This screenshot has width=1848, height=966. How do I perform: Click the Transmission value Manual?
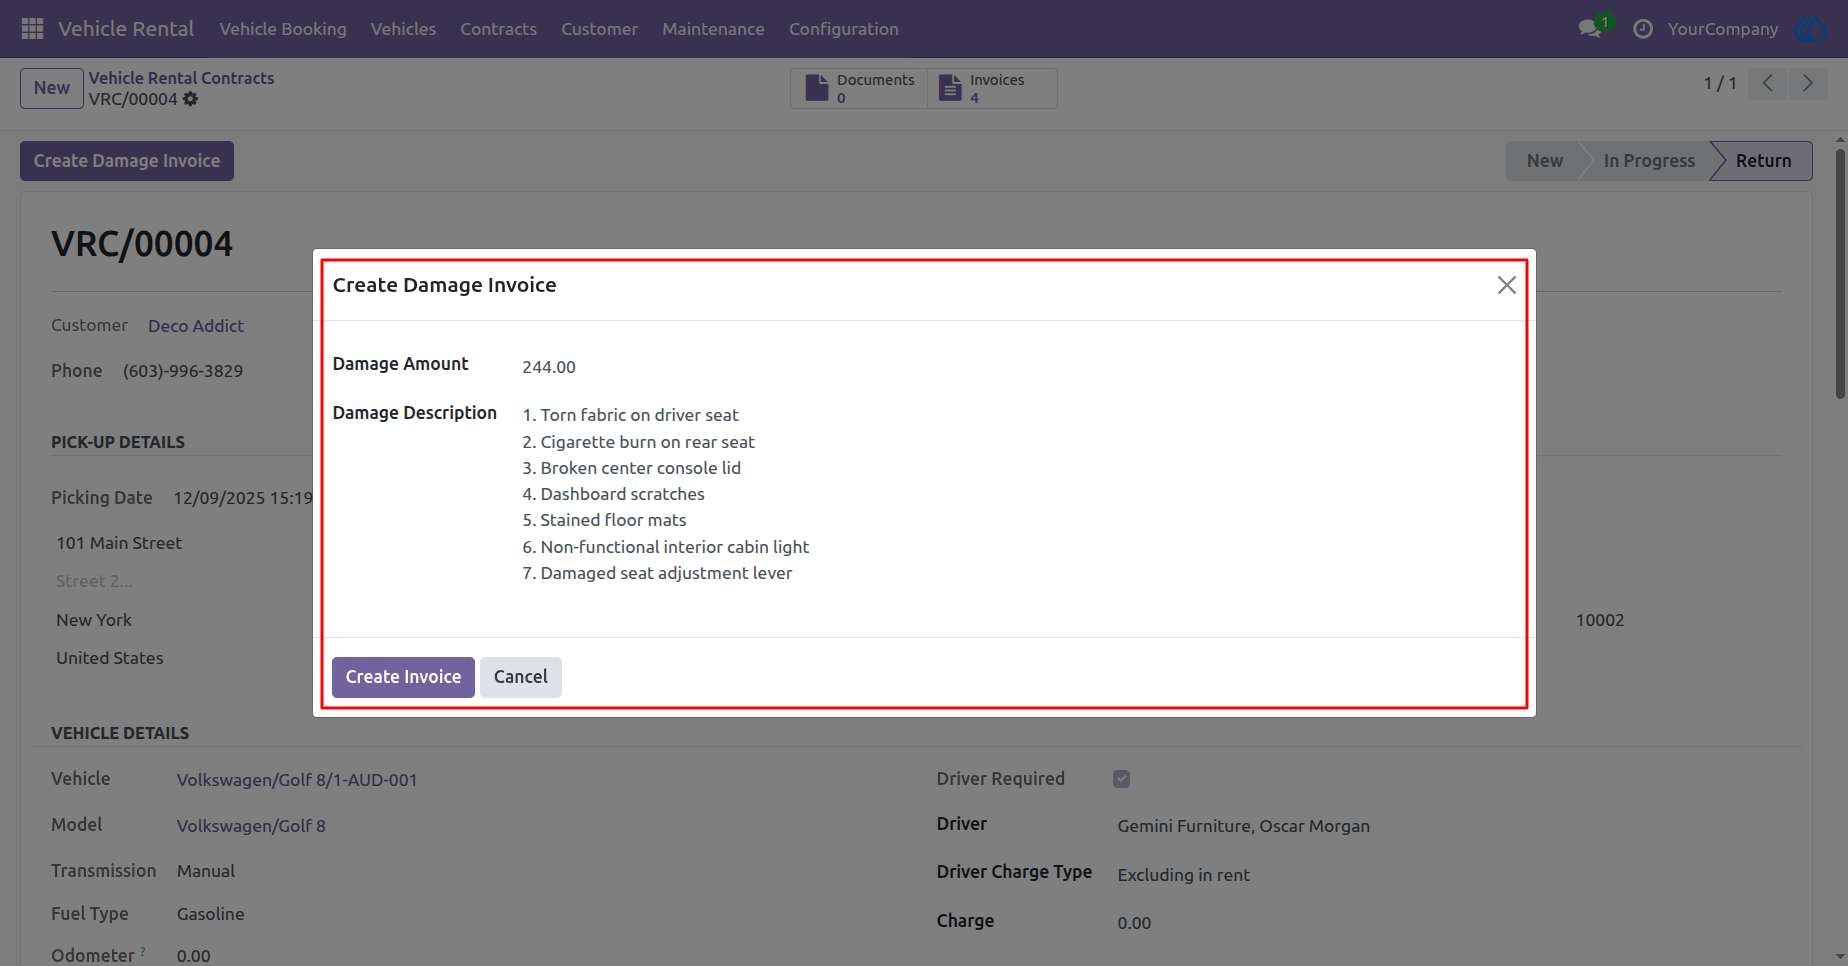pos(206,871)
